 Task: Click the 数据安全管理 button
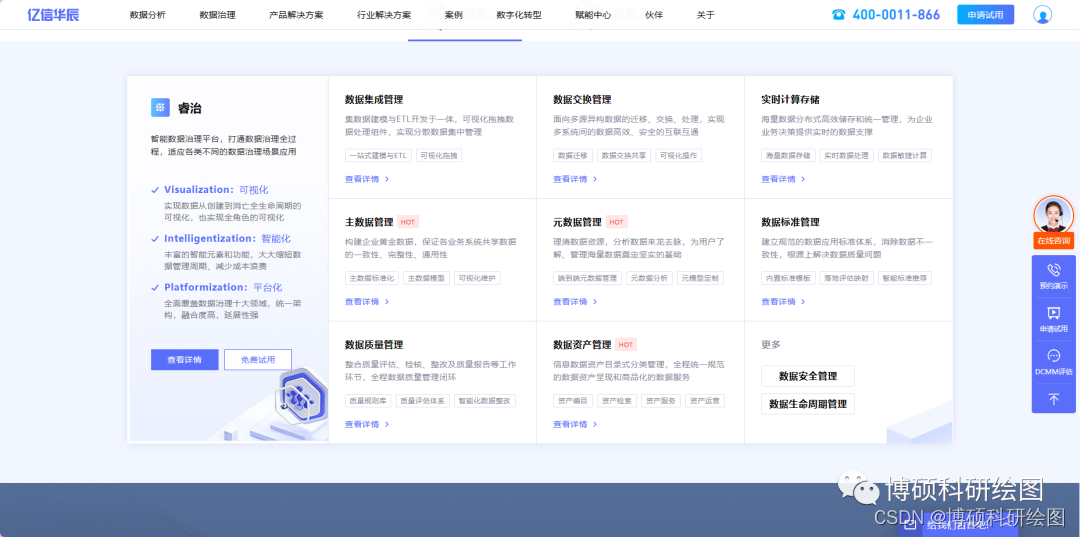808,377
